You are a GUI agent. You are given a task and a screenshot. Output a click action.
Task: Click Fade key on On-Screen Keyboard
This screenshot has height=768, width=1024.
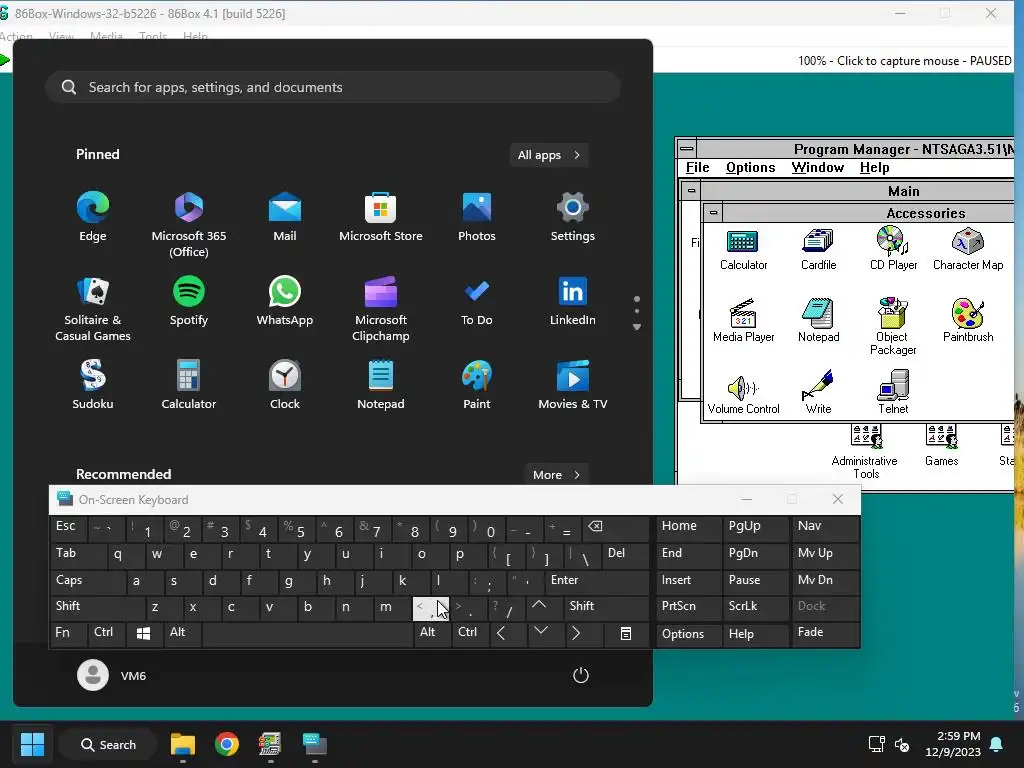point(825,633)
